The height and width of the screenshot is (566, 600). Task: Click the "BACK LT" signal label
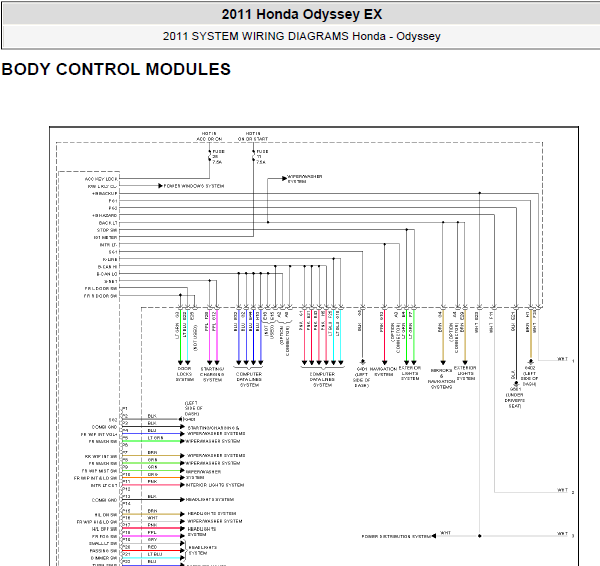108,223
